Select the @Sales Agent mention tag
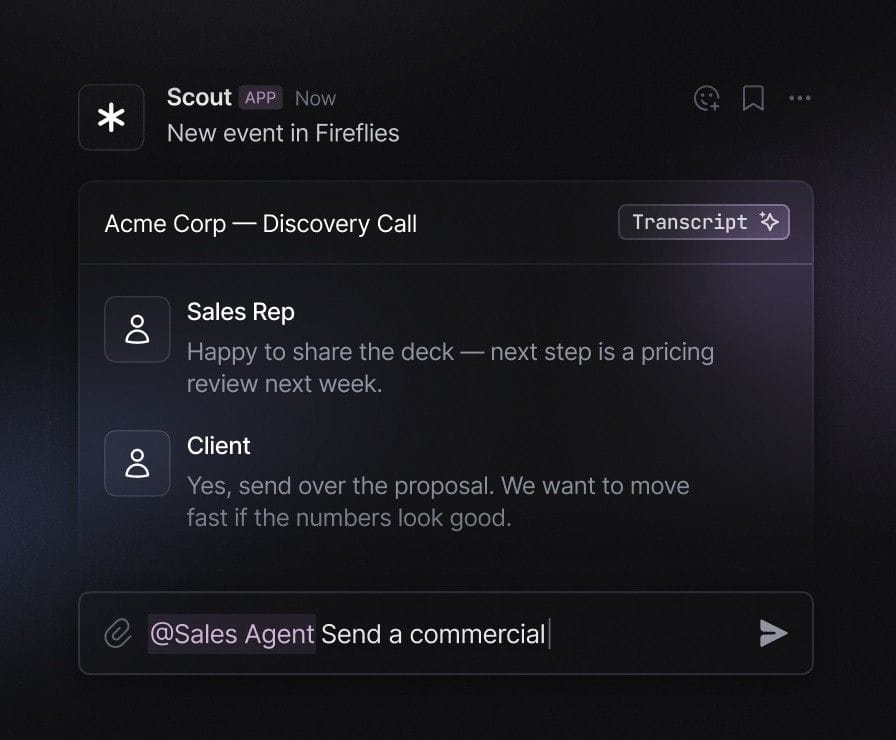 pos(232,634)
